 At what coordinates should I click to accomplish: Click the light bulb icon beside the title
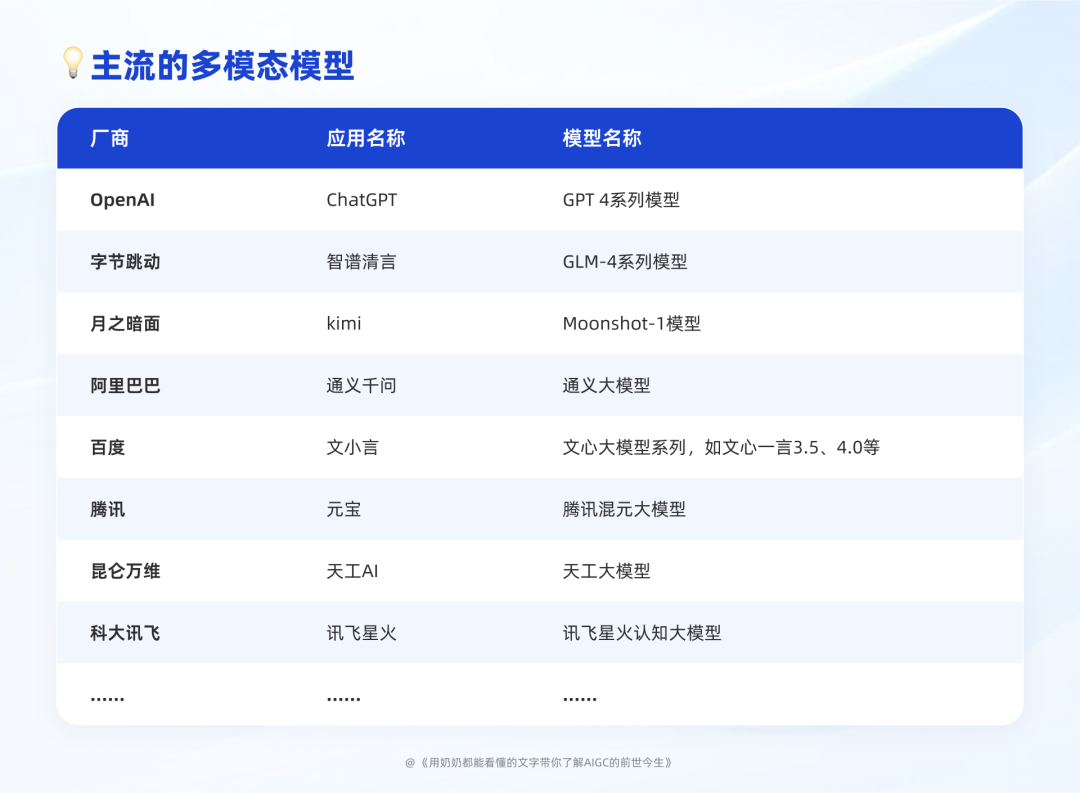pyautogui.click(x=73, y=63)
